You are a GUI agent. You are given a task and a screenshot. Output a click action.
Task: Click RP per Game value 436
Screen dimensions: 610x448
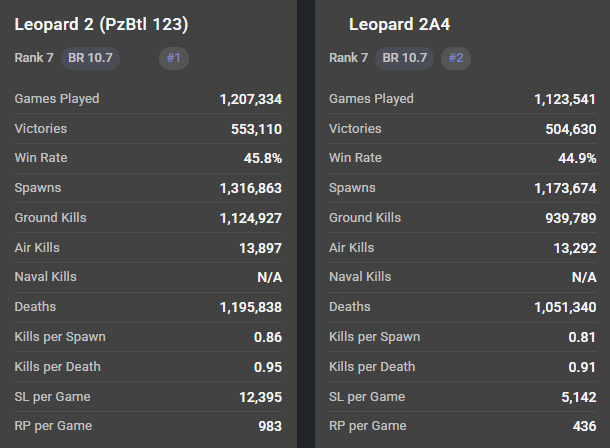coord(584,426)
